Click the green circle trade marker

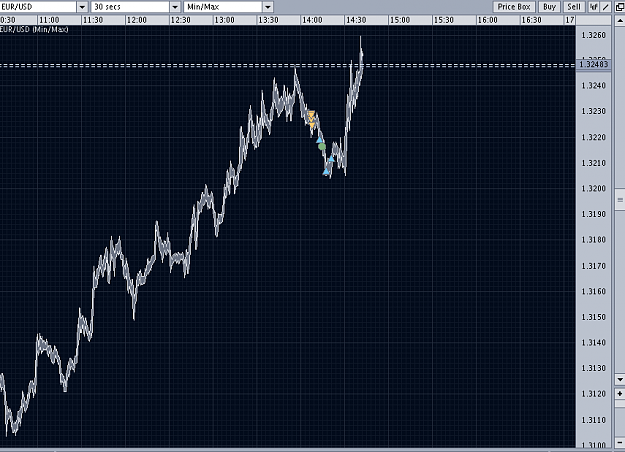click(x=322, y=146)
